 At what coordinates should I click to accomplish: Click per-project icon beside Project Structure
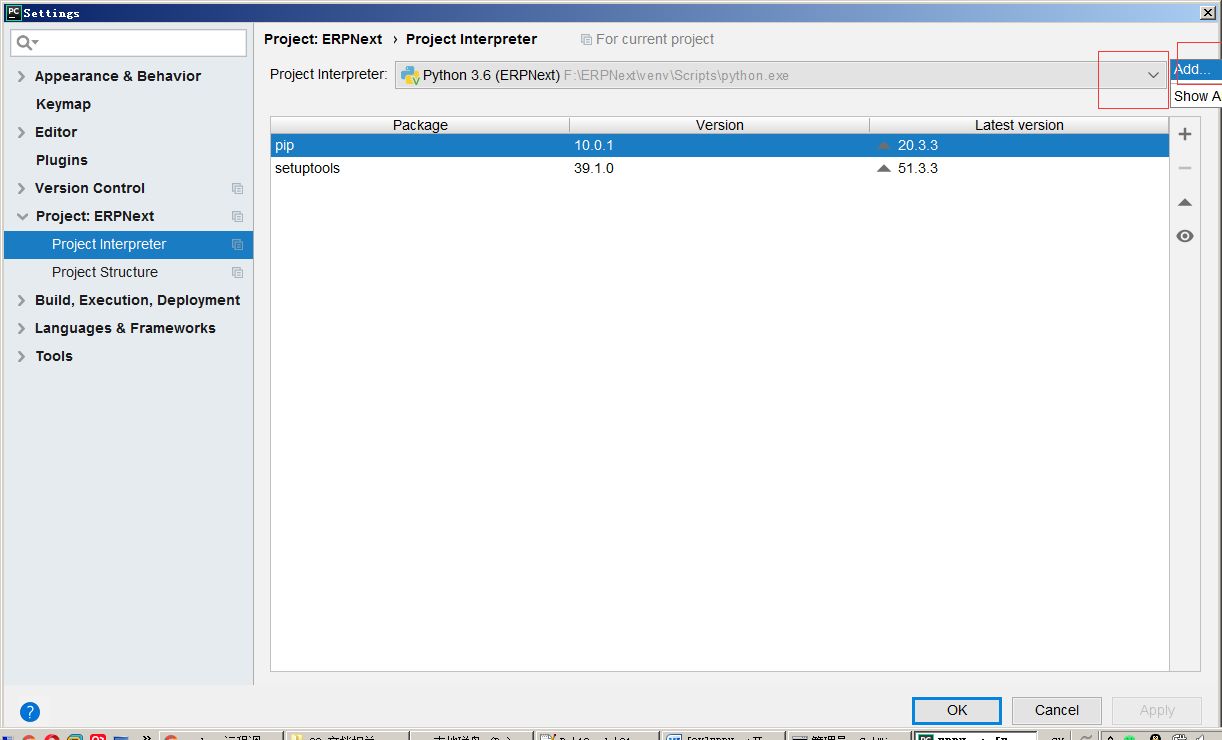[237, 272]
